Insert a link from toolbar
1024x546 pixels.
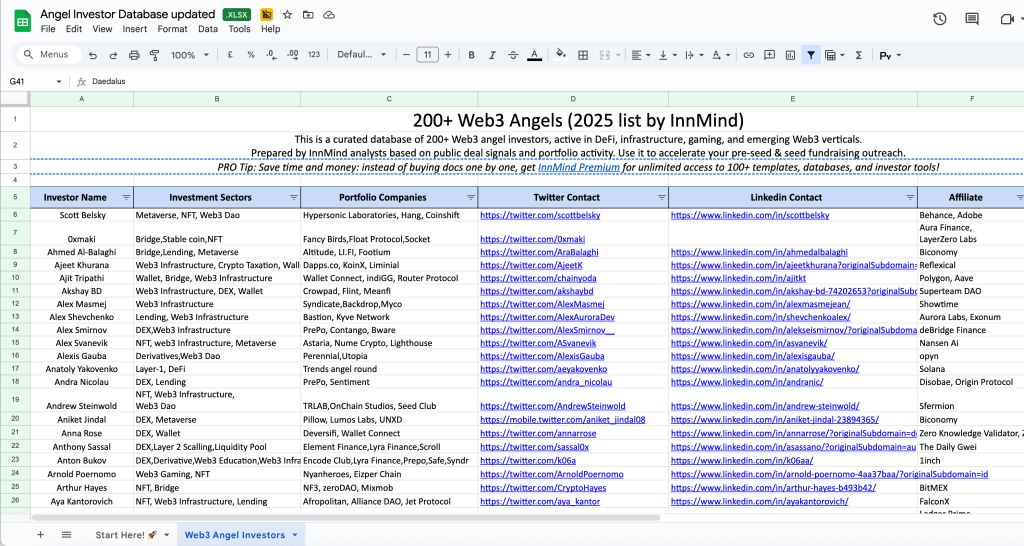tap(749, 55)
